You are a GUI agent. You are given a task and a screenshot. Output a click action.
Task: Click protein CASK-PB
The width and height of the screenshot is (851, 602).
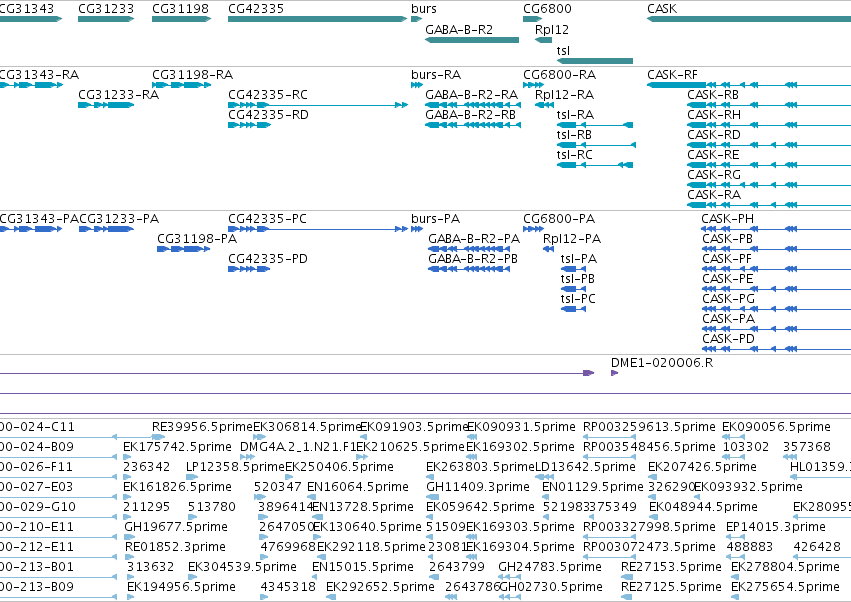click(777, 249)
